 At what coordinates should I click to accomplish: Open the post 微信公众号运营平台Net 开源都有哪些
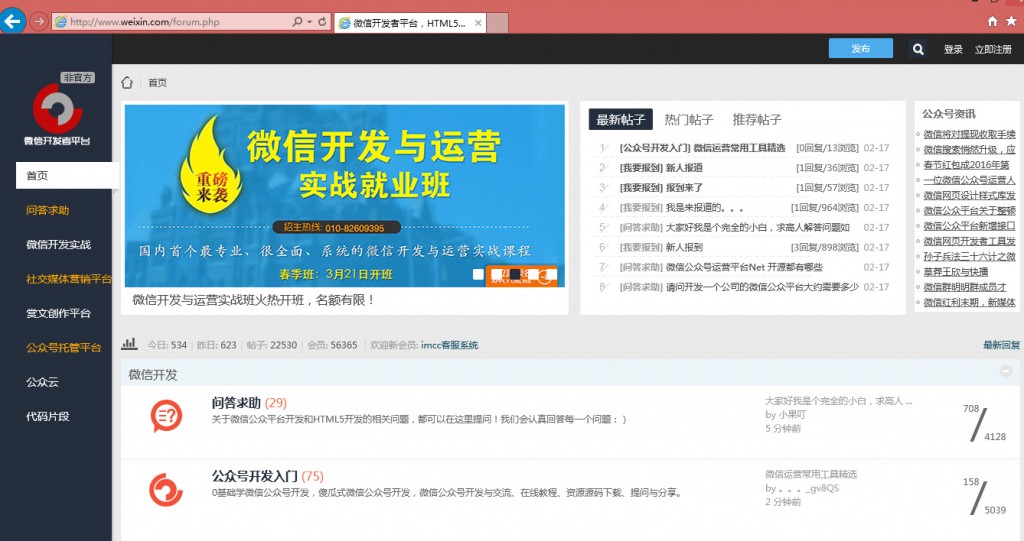(744, 267)
